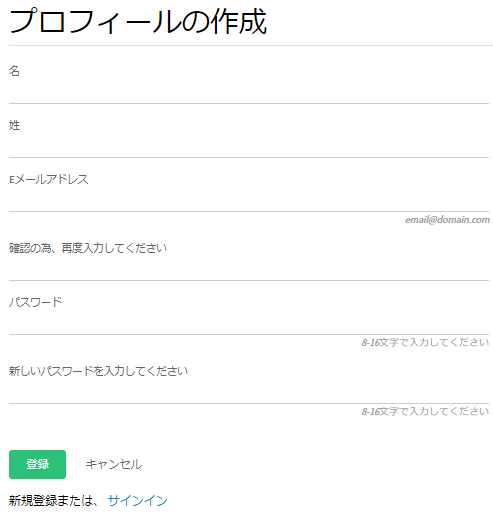Screen dimensions: 493x528
Task: Click the 新規登録または text
Action: tap(53, 500)
